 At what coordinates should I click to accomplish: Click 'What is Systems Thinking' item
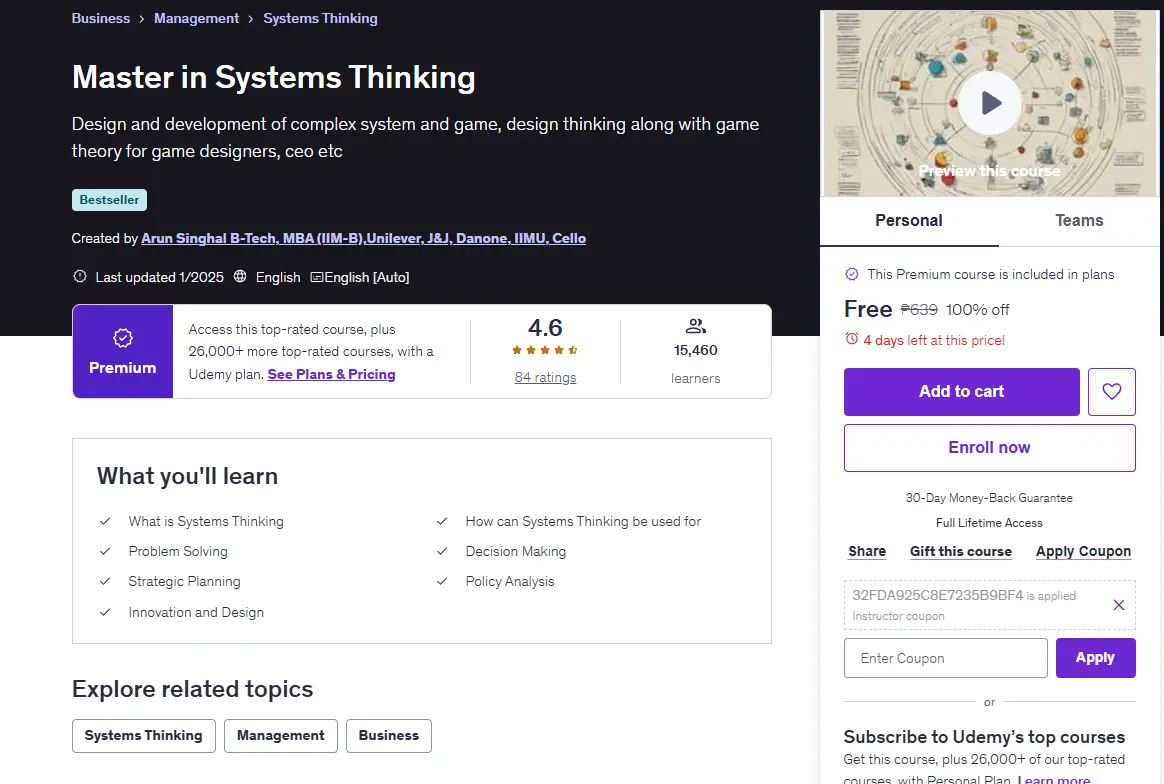(206, 521)
